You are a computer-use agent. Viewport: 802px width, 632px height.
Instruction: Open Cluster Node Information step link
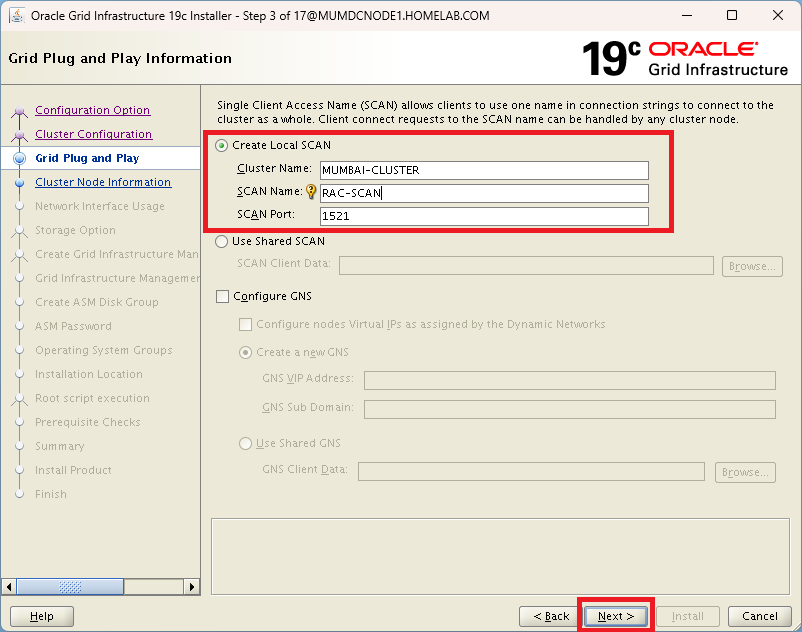pos(103,182)
